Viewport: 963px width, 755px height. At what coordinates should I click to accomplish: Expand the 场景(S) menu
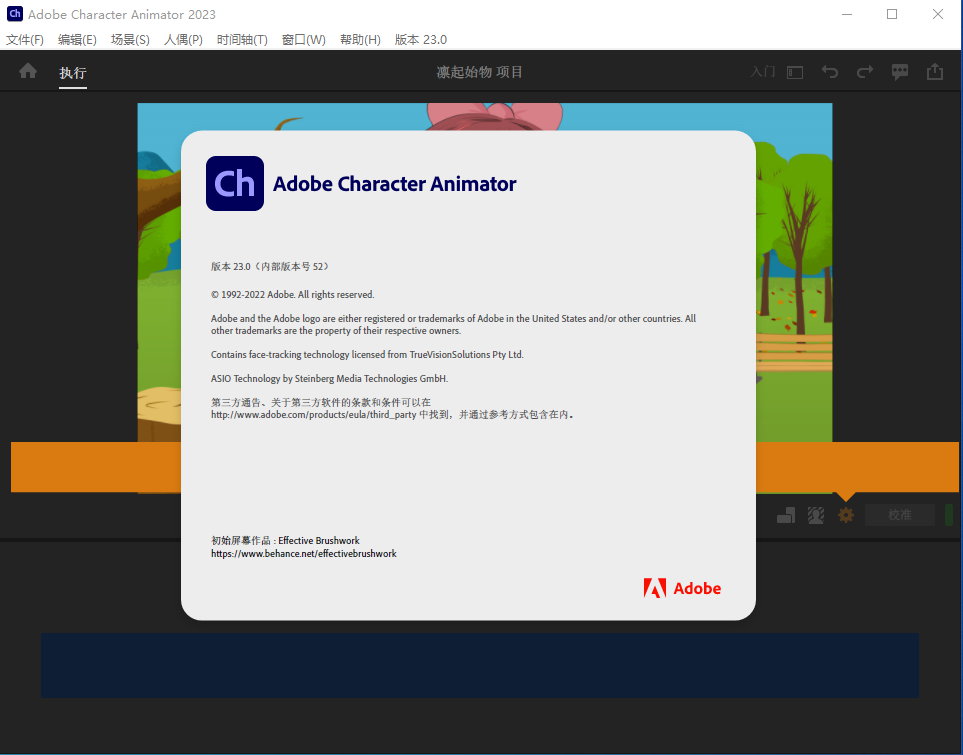click(x=130, y=40)
